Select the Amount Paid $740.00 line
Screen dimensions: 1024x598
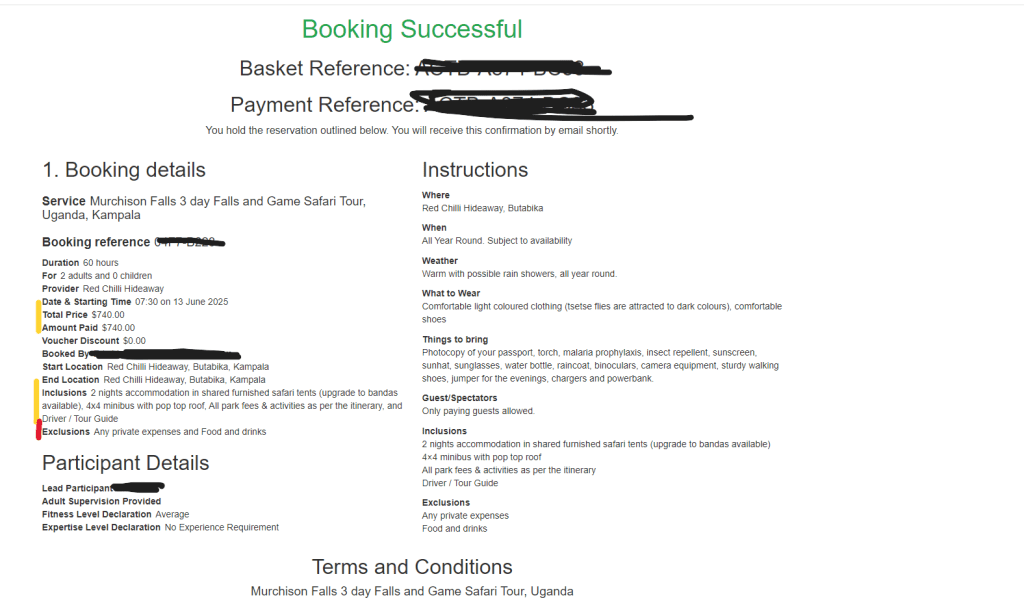click(88, 328)
